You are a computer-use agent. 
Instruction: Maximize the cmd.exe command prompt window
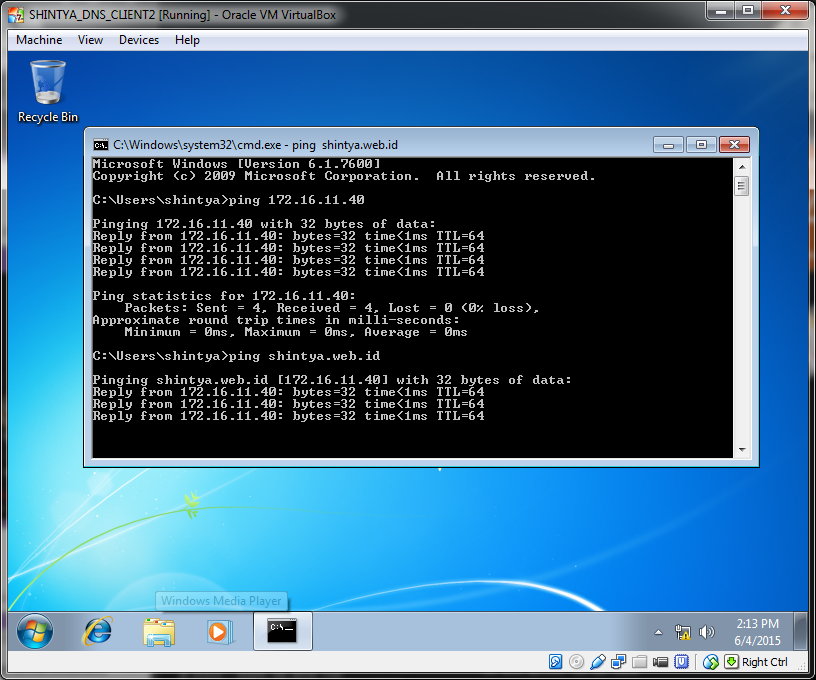click(701, 145)
